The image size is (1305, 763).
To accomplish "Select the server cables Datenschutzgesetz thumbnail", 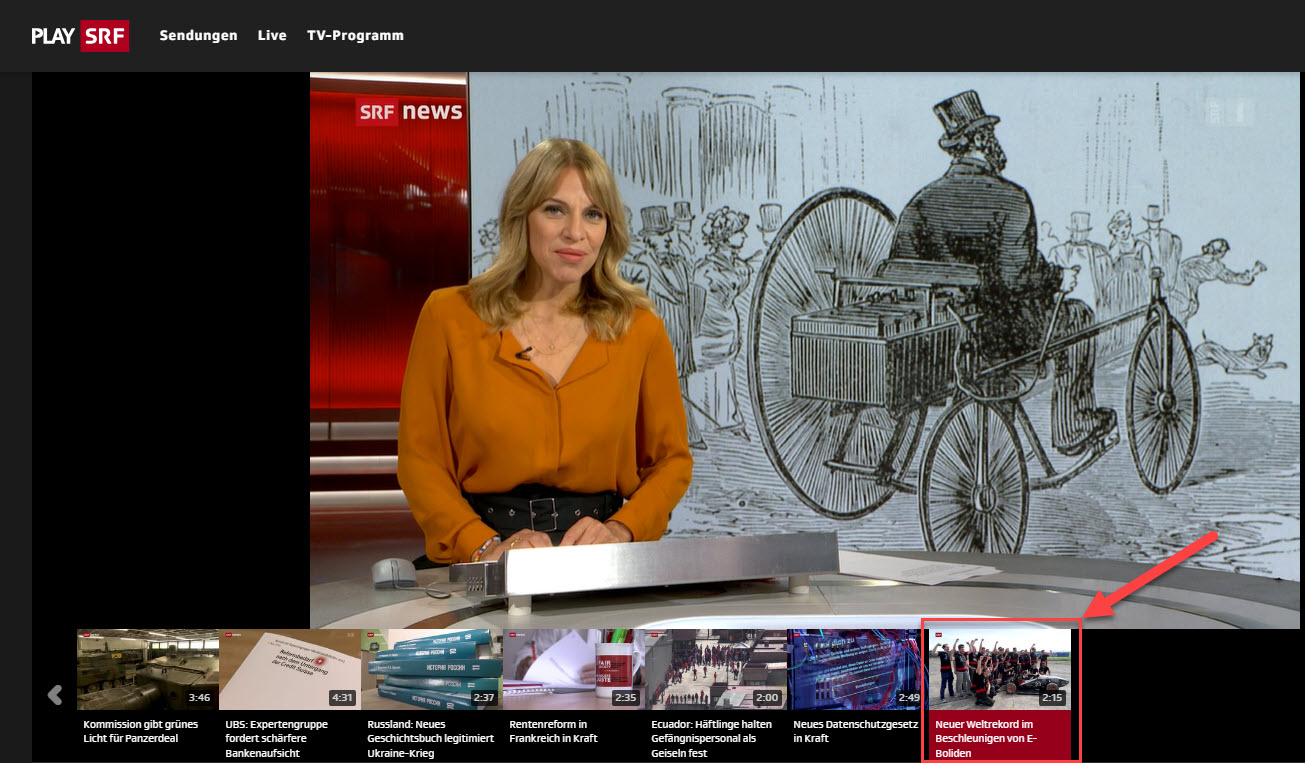I will pos(857,669).
